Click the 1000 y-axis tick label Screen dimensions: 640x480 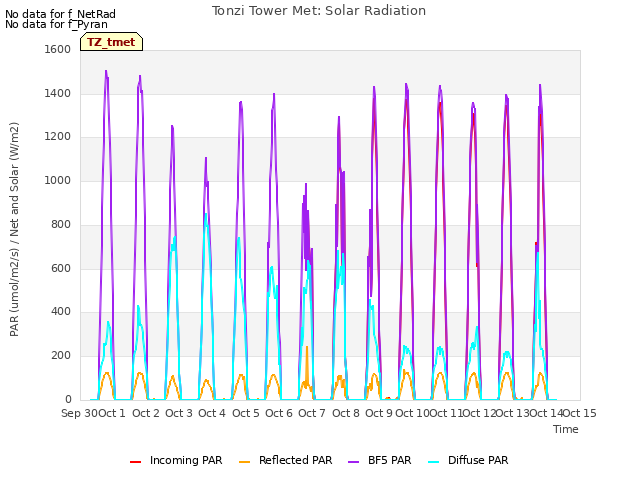[x=58, y=180]
